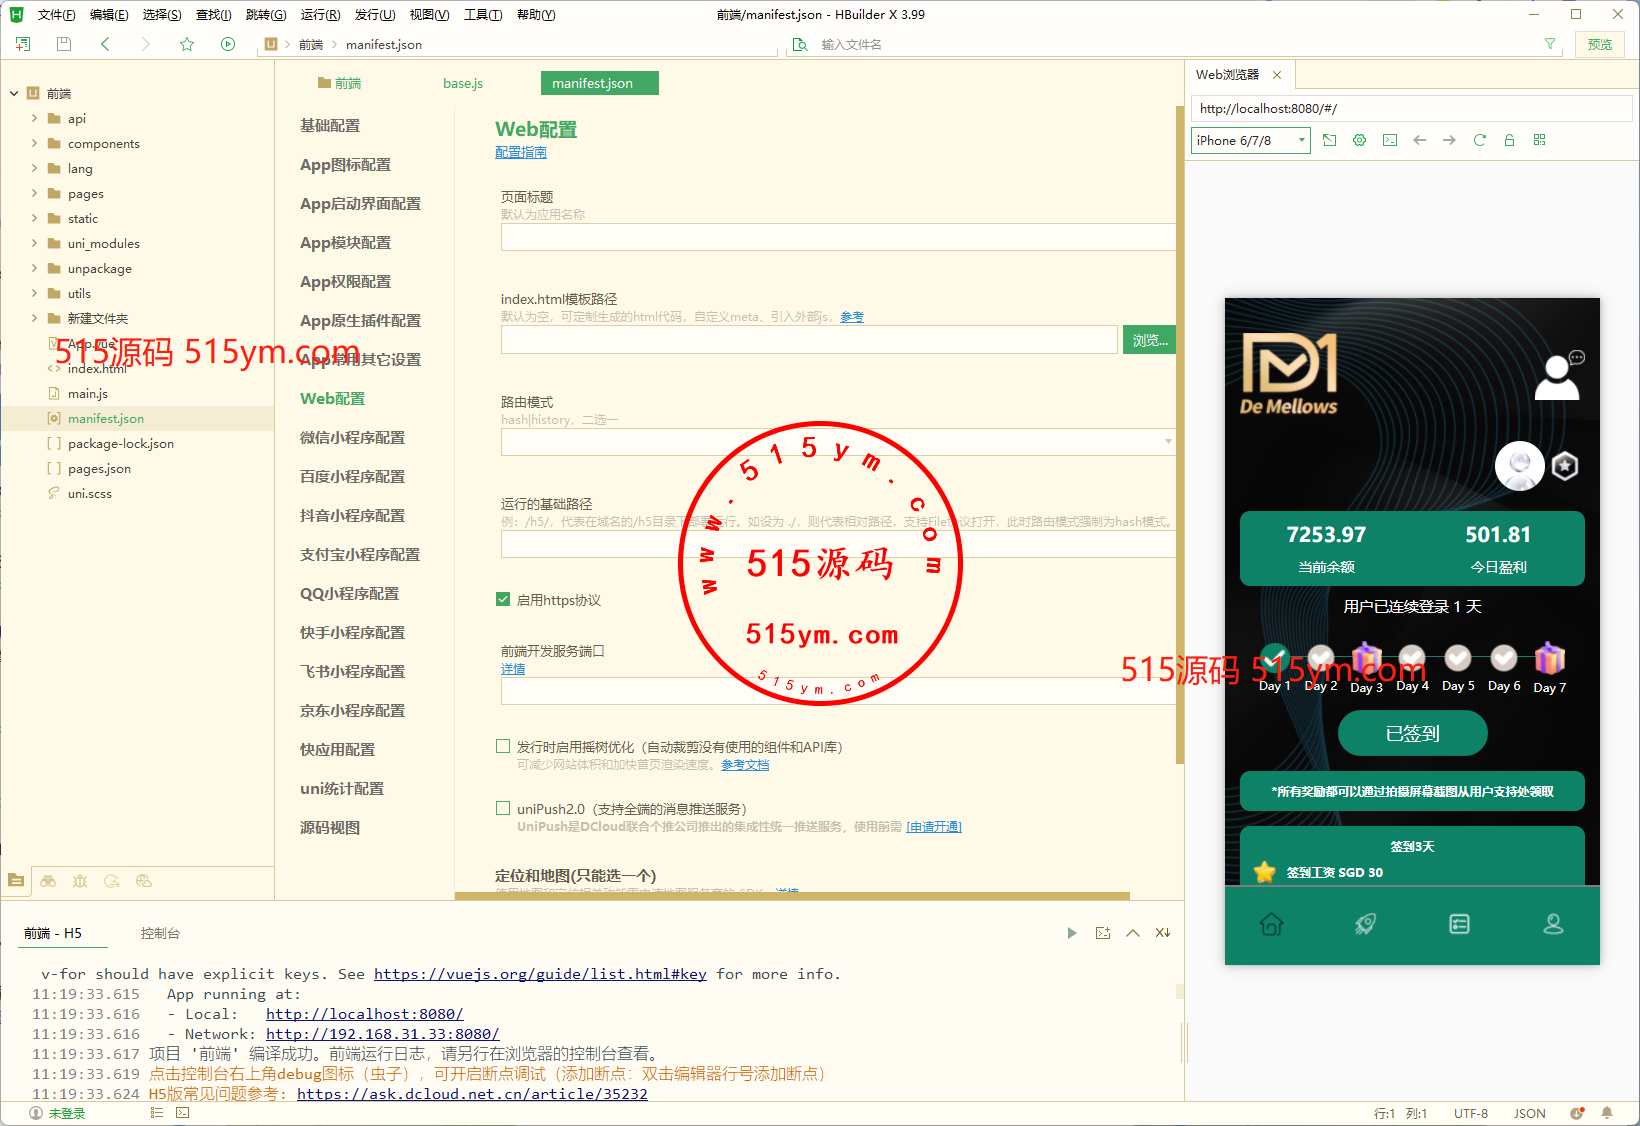Open the 配置指南 link
The image size is (1640, 1126).
[520, 152]
